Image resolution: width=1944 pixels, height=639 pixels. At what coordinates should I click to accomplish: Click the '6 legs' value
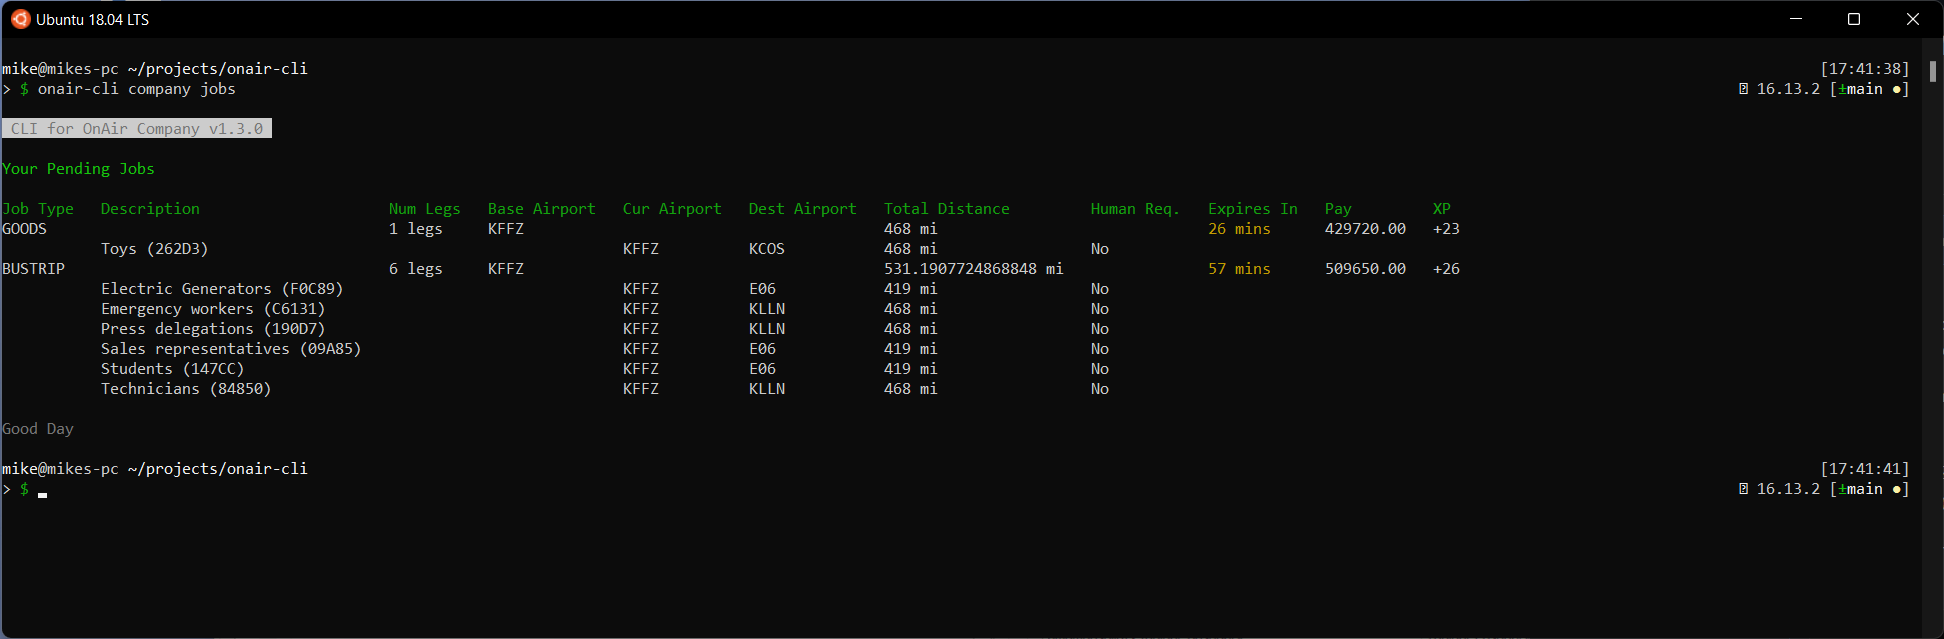(416, 269)
